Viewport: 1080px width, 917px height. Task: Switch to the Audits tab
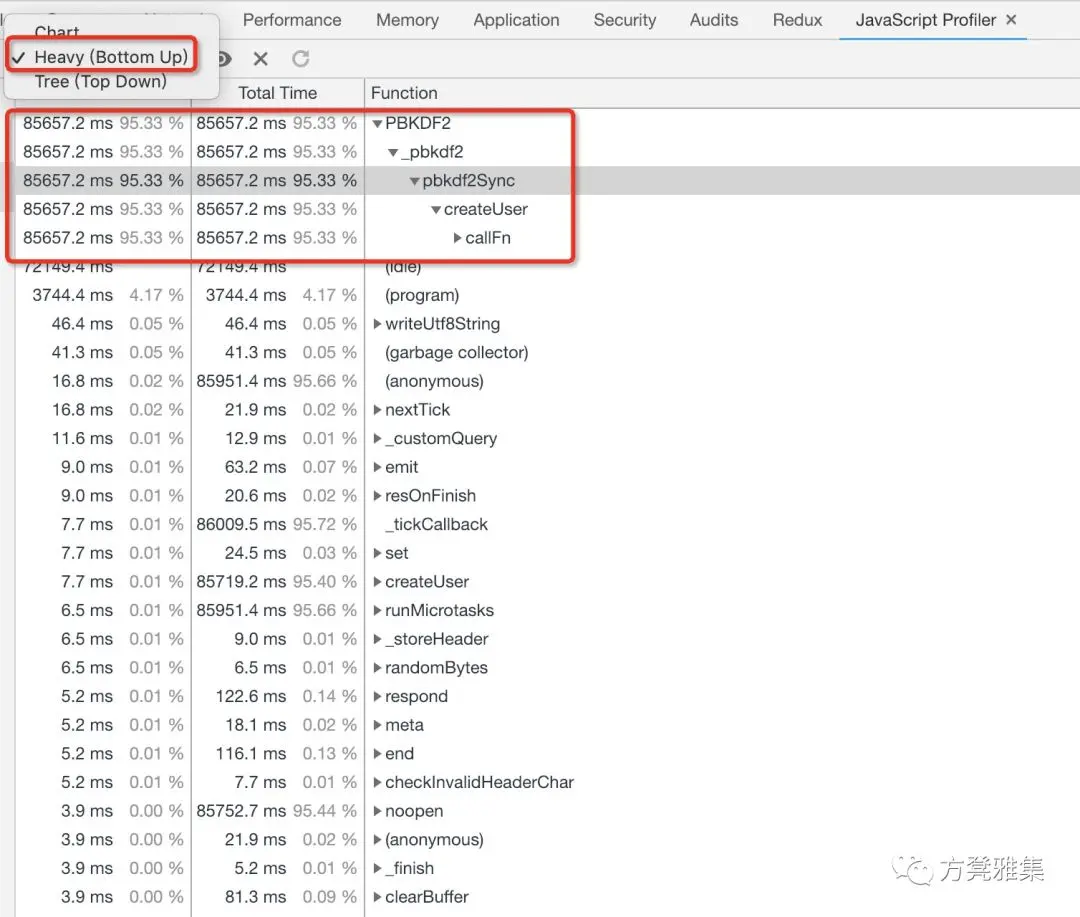click(x=714, y=20)
